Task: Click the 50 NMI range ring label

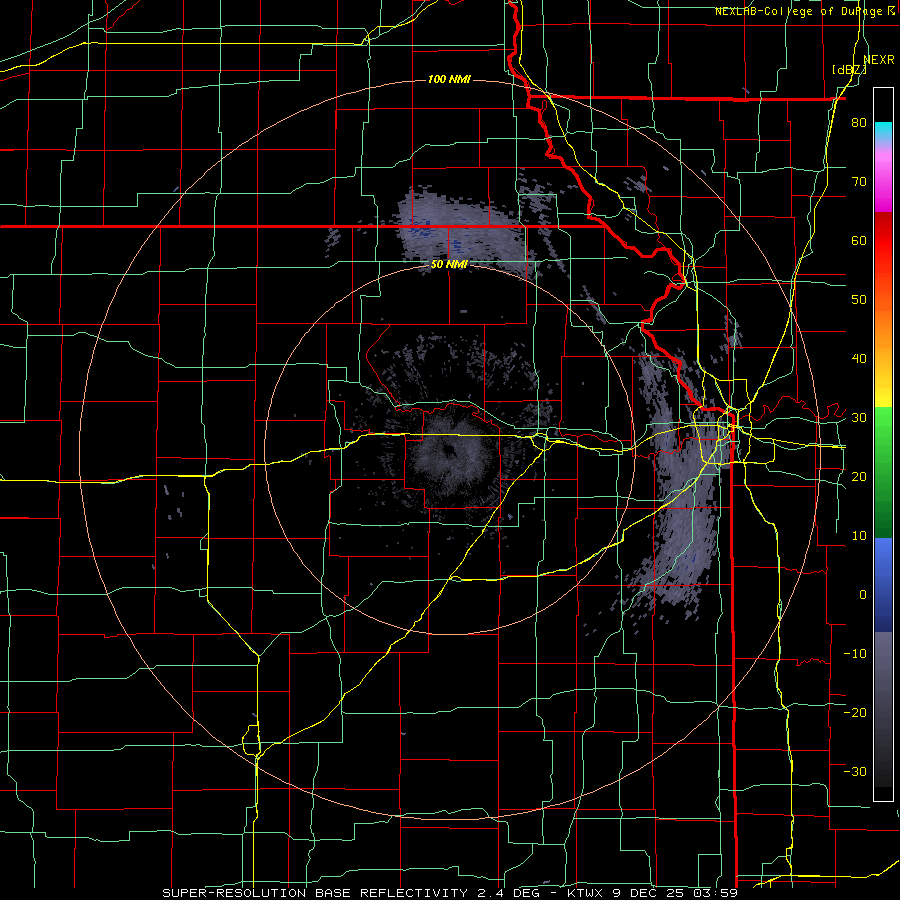Action: pos(449,264)
